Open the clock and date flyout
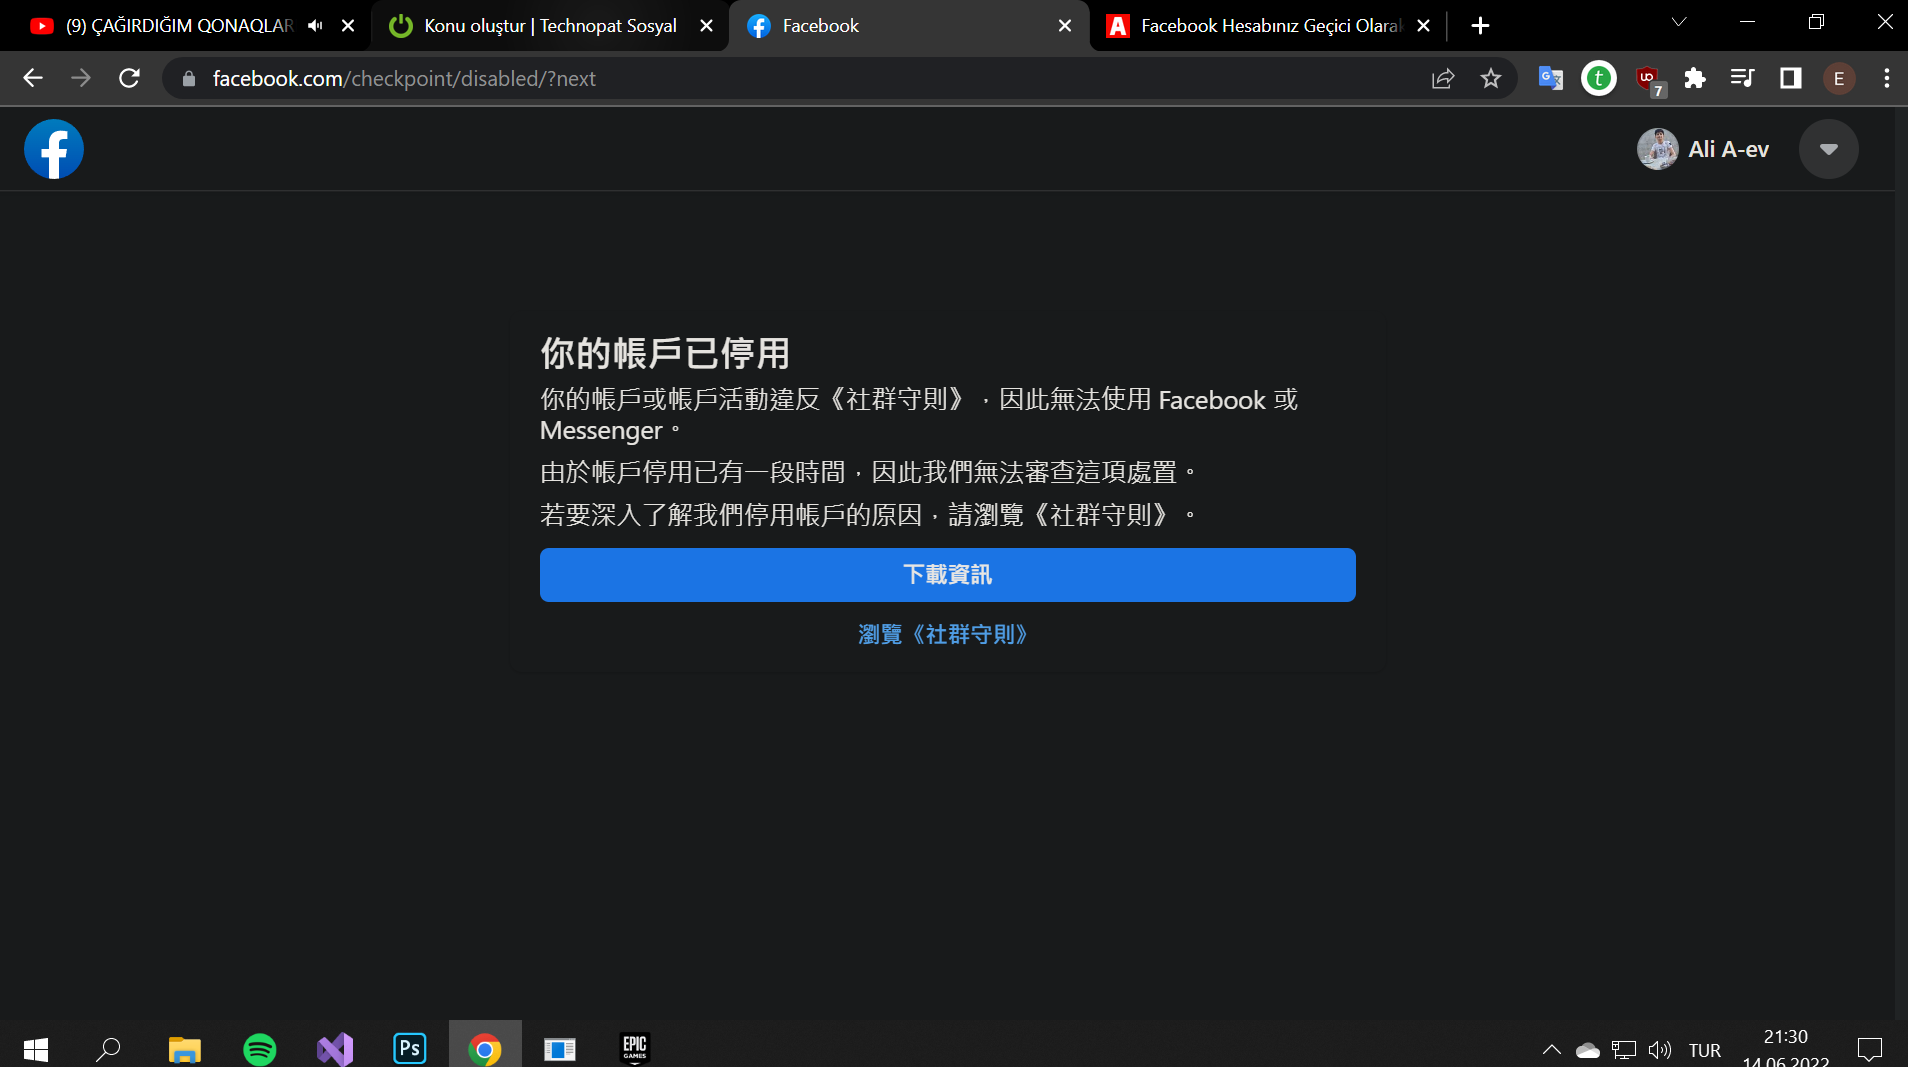The image size is (1908, 1067). (x=1786, y=1048)
